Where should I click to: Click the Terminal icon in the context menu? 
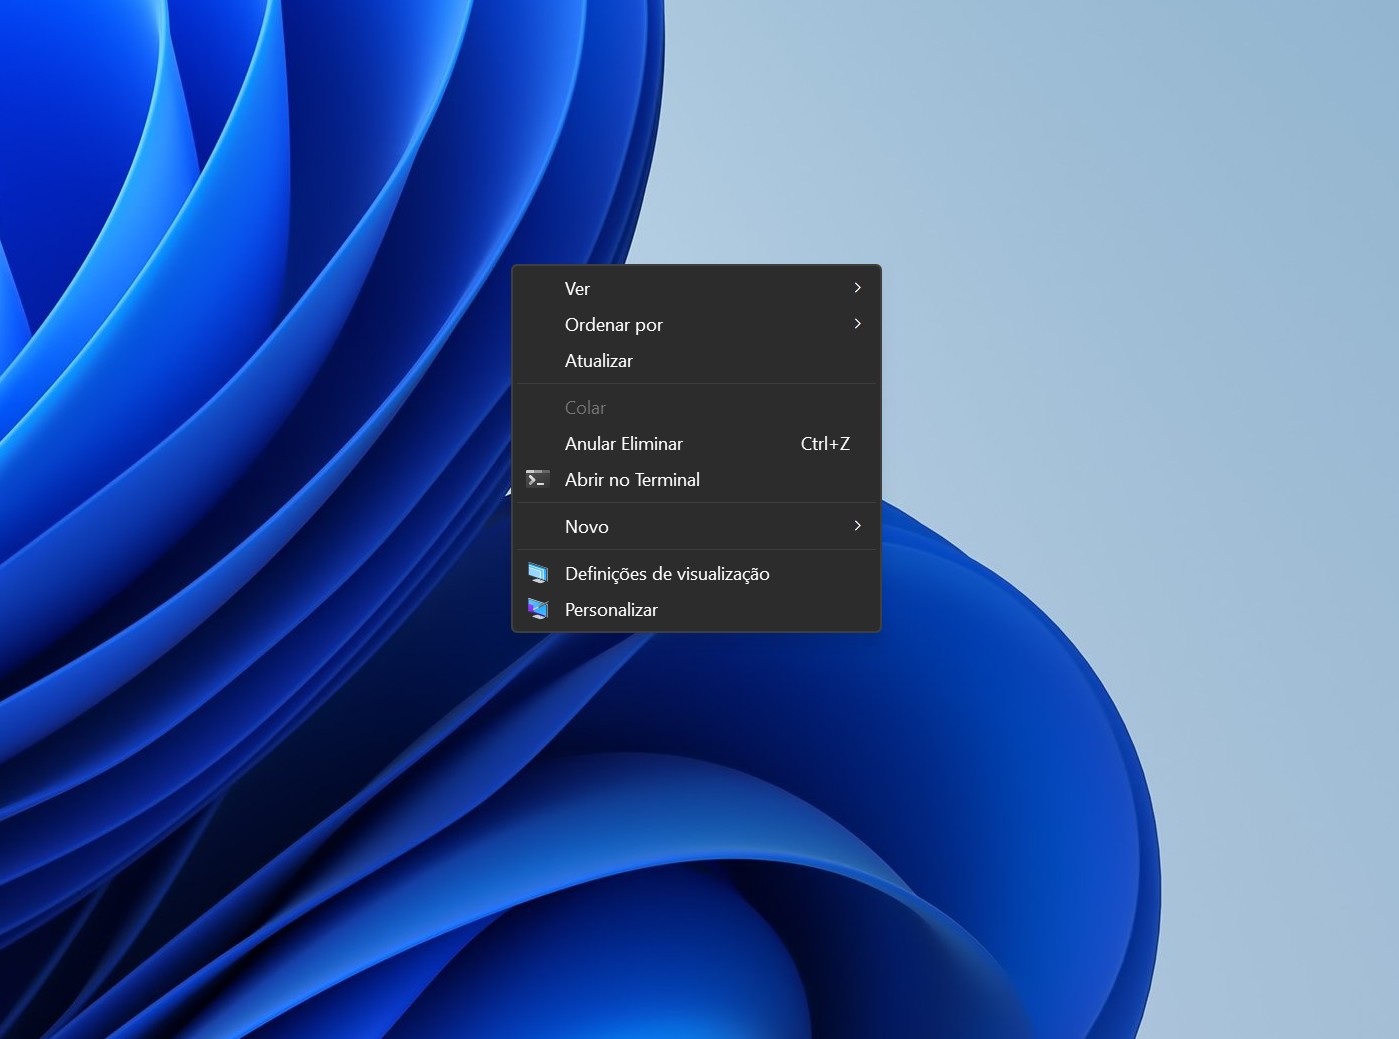(537, 480)
